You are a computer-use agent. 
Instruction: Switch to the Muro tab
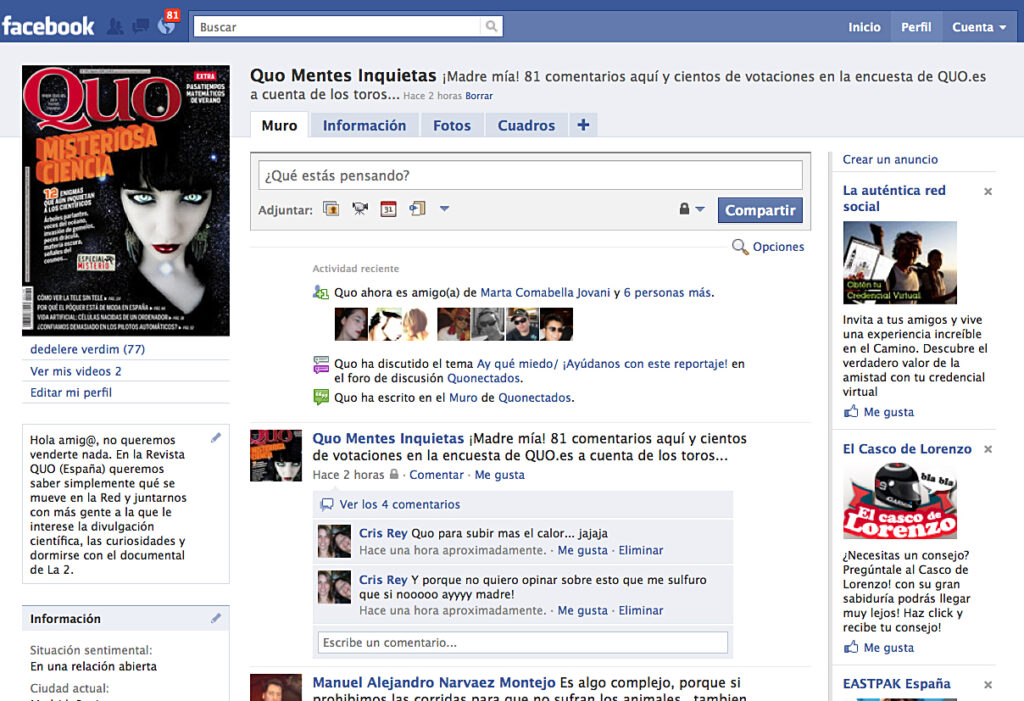(x=280, y=125)
